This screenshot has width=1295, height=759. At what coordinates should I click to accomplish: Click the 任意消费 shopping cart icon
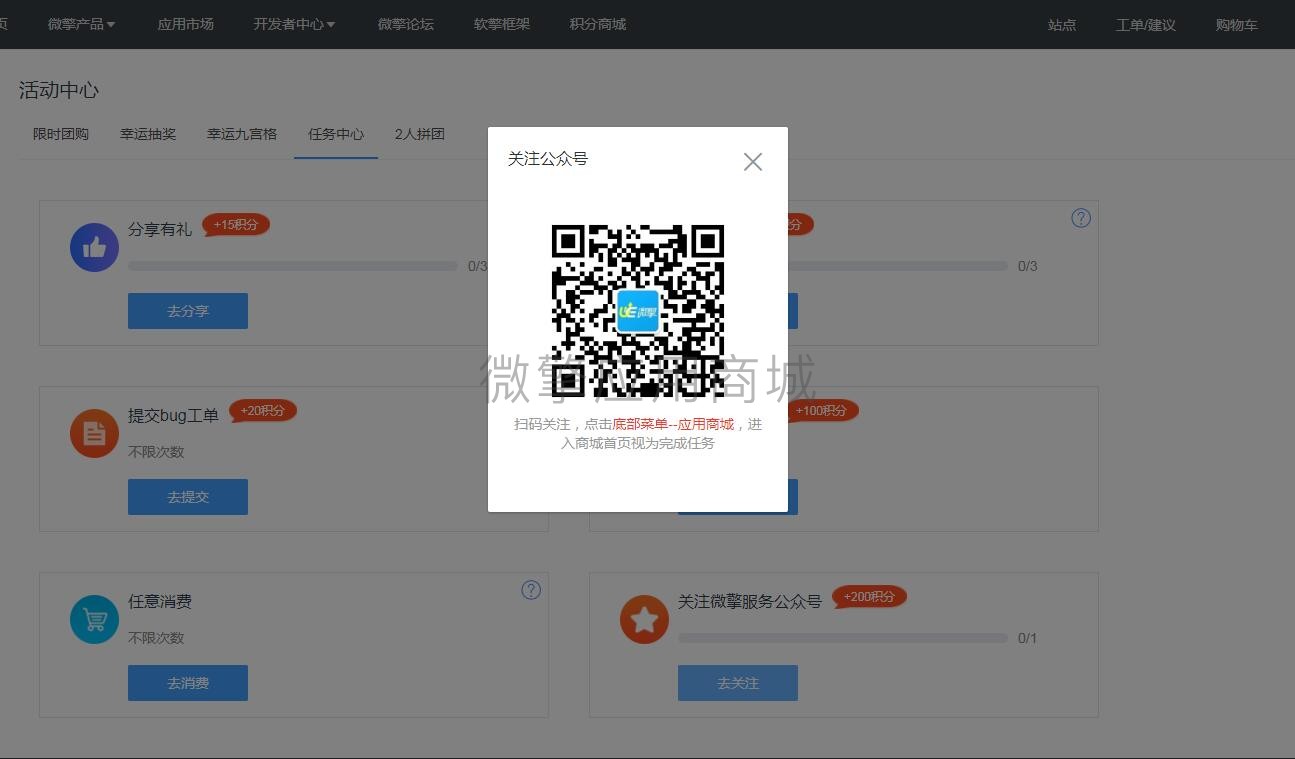pos(95,619)
